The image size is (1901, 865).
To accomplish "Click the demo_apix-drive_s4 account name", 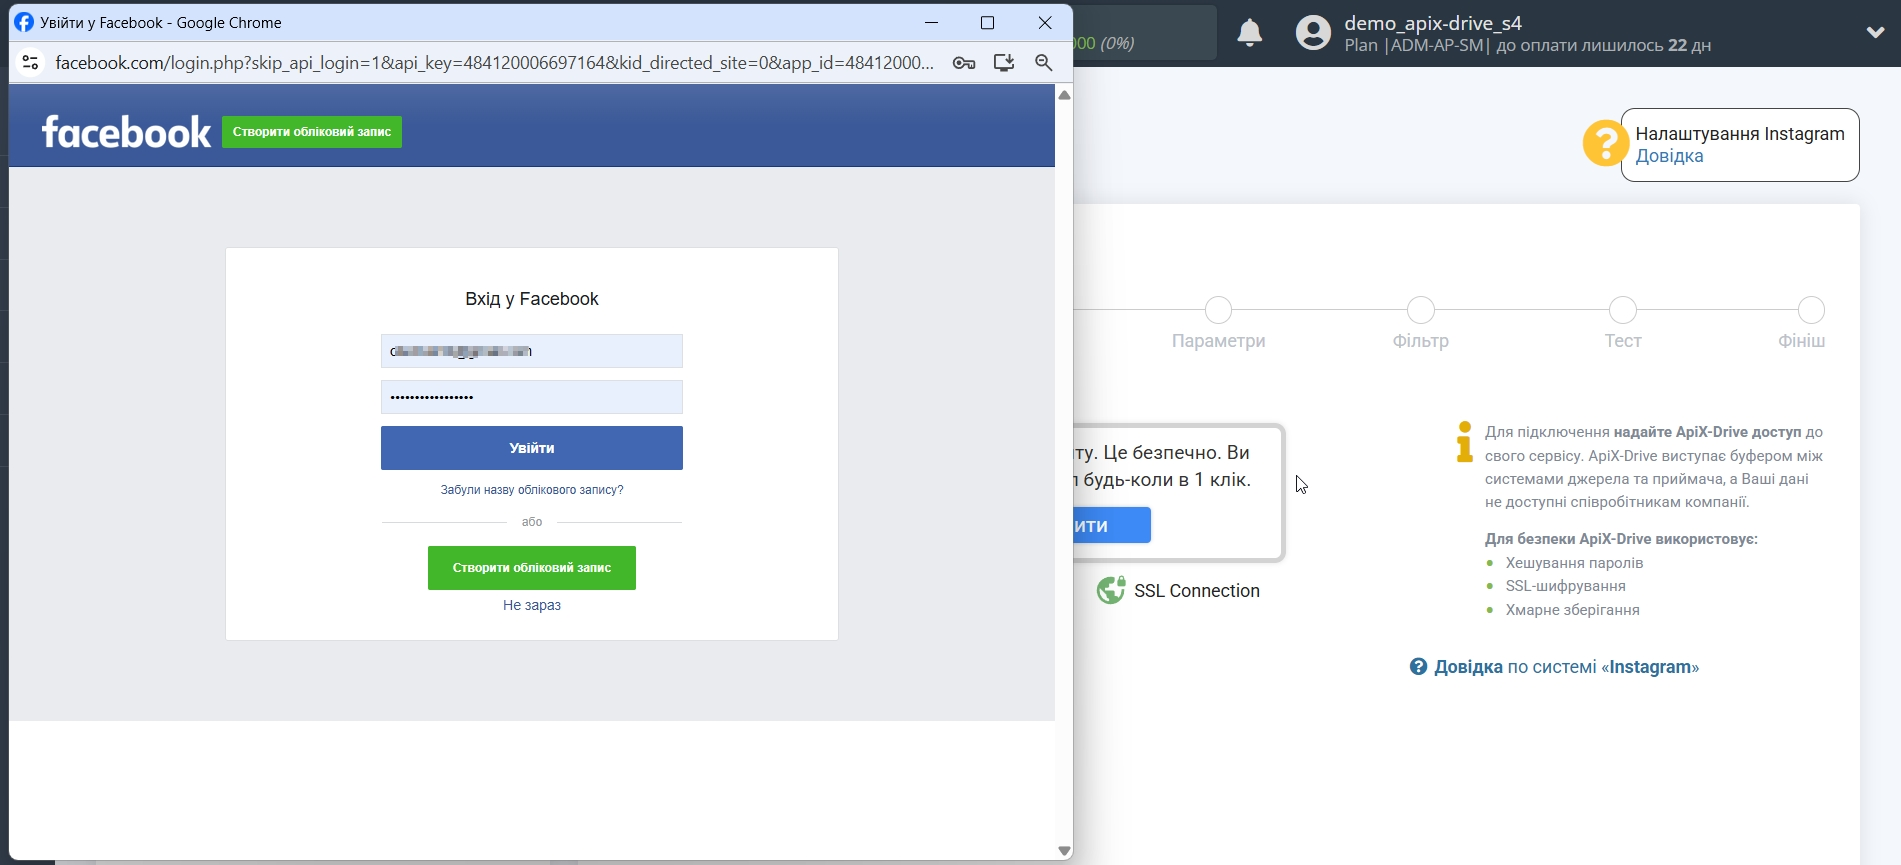I will 1433,23.
